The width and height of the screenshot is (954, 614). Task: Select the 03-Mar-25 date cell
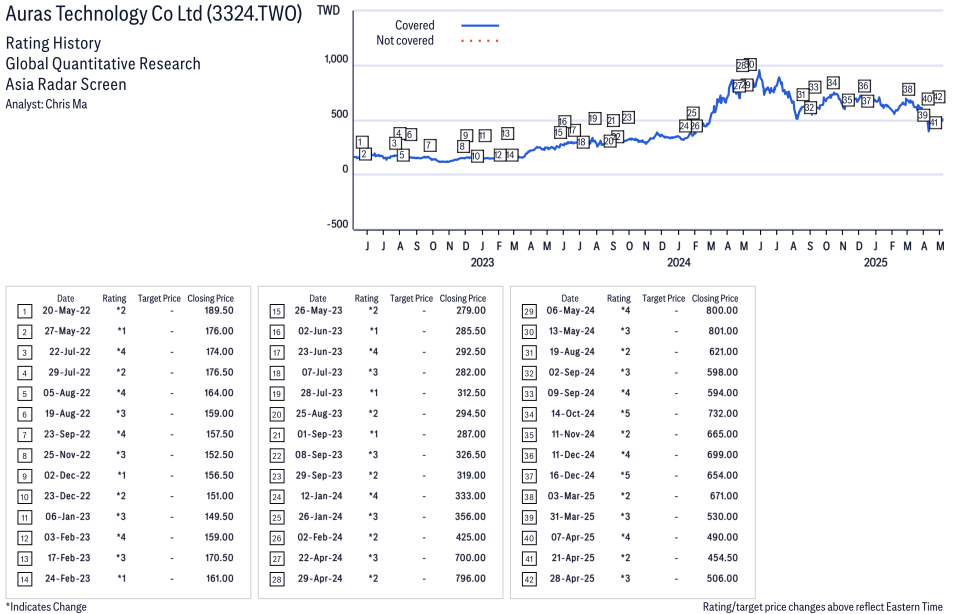pos(571,496)
